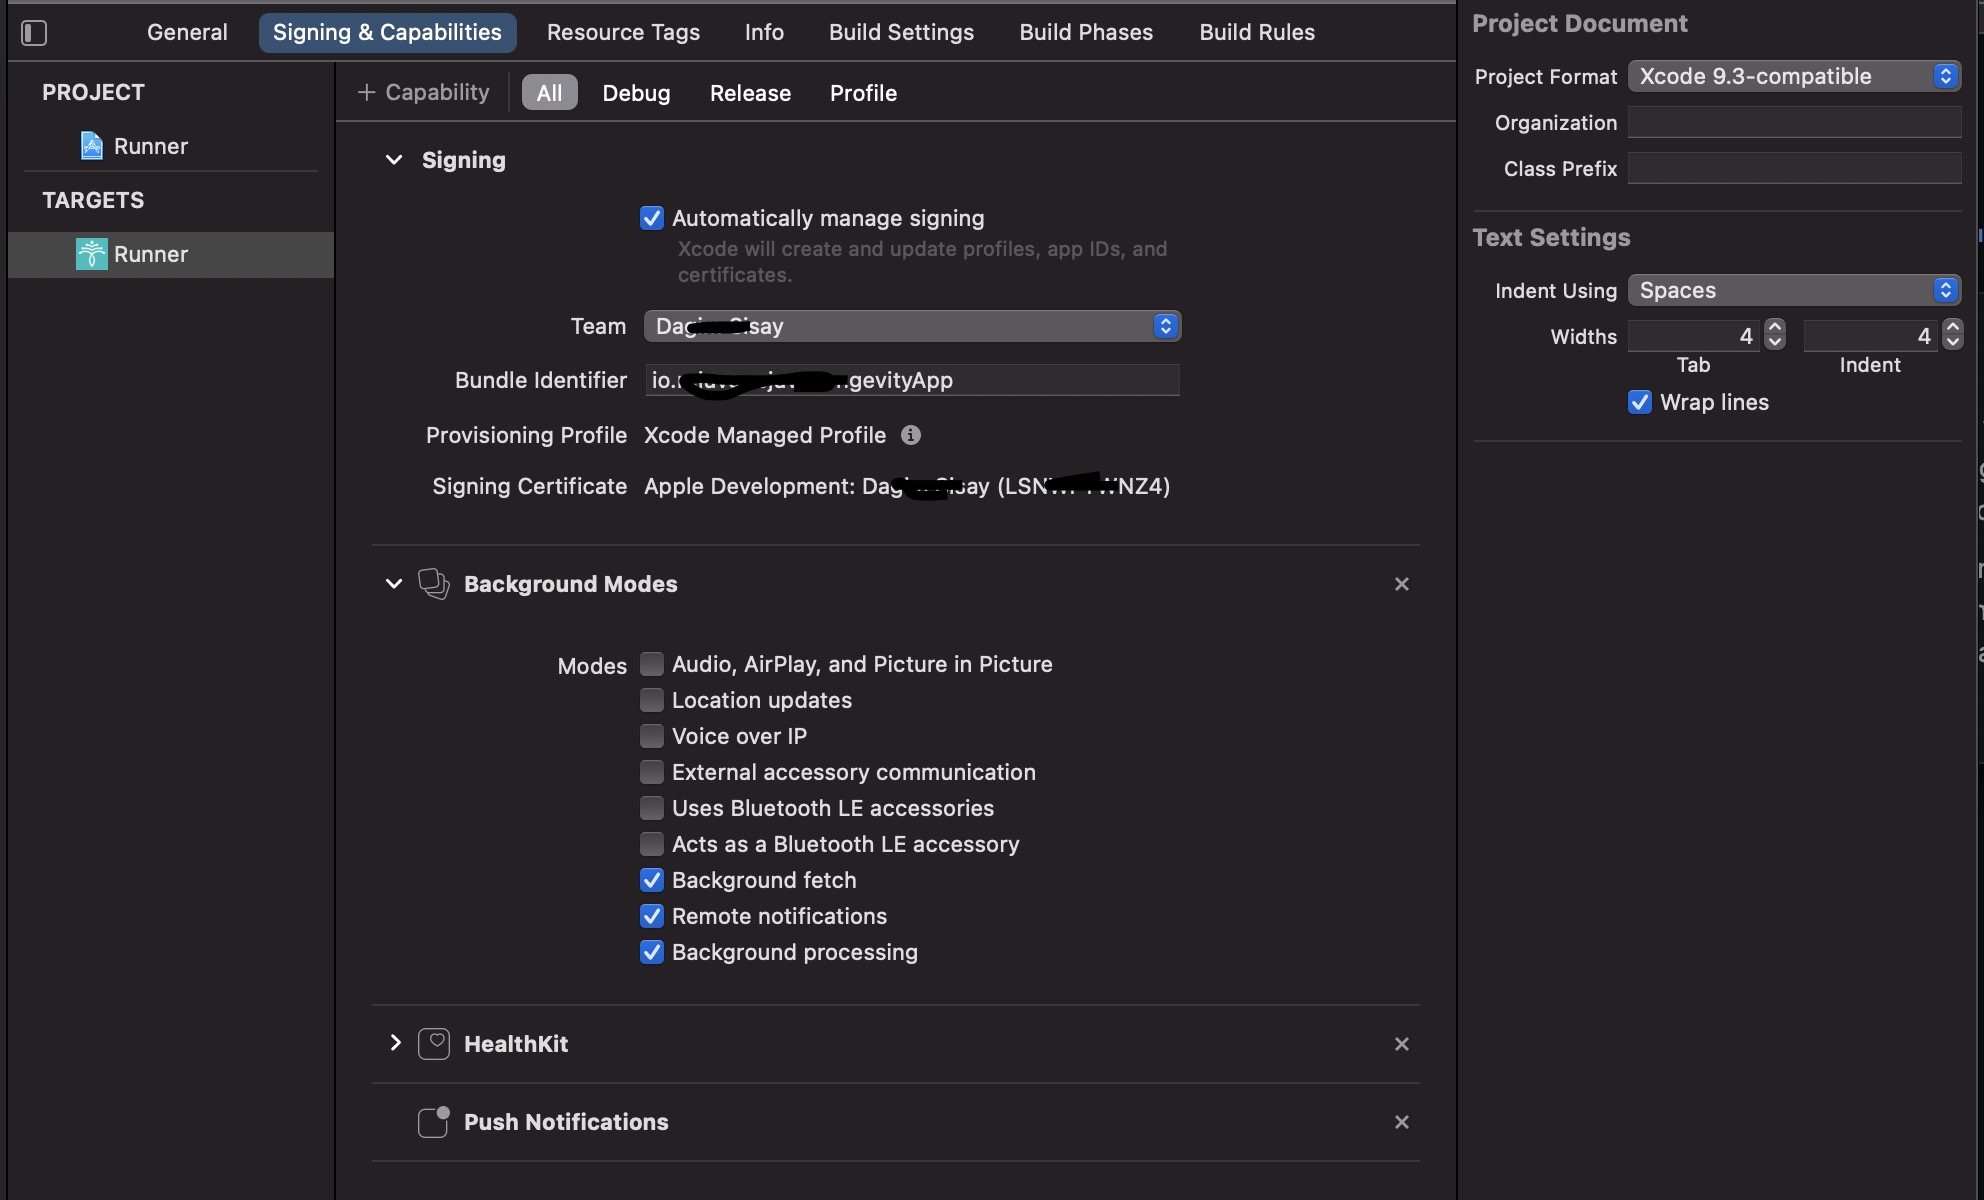Viewport: 1984px width, 1200px height.
Task: Click the HealthKit section title
Action: [x=516, y=1044]
